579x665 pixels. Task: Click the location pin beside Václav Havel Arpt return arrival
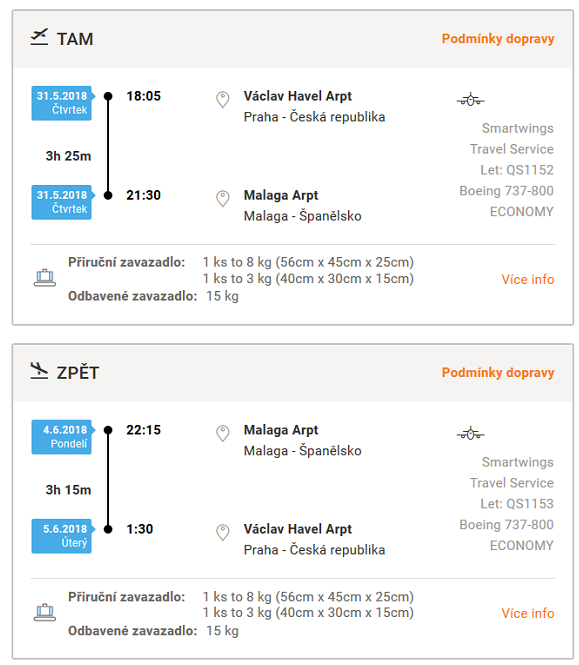(223, 532)
